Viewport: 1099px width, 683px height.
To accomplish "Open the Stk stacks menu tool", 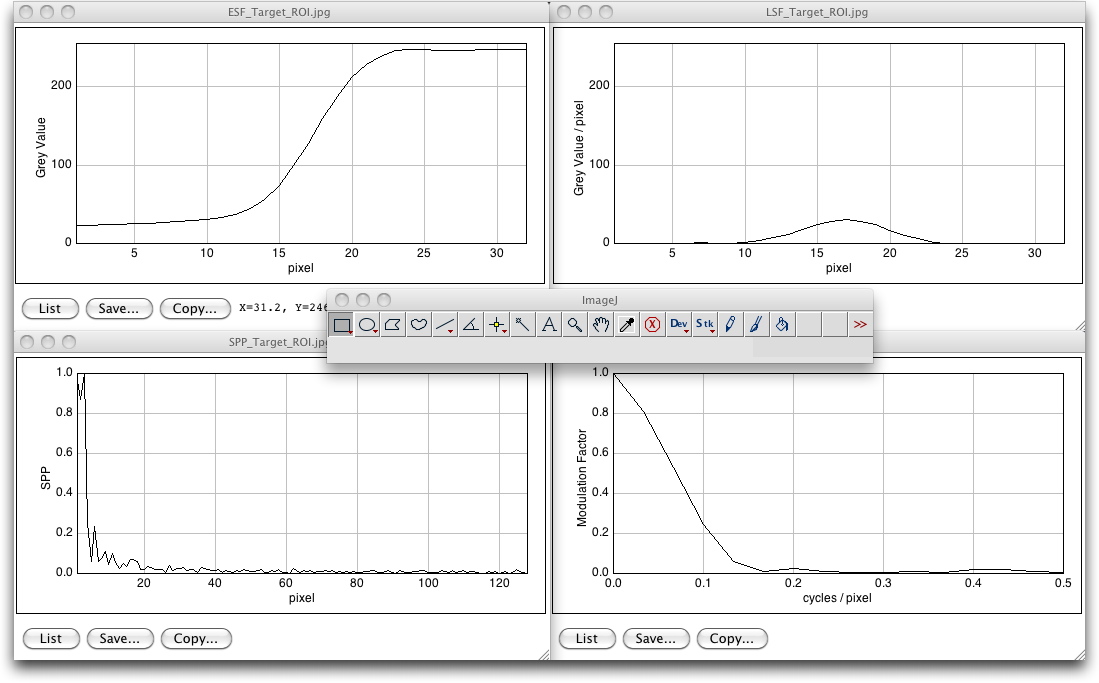I will 704,325.
